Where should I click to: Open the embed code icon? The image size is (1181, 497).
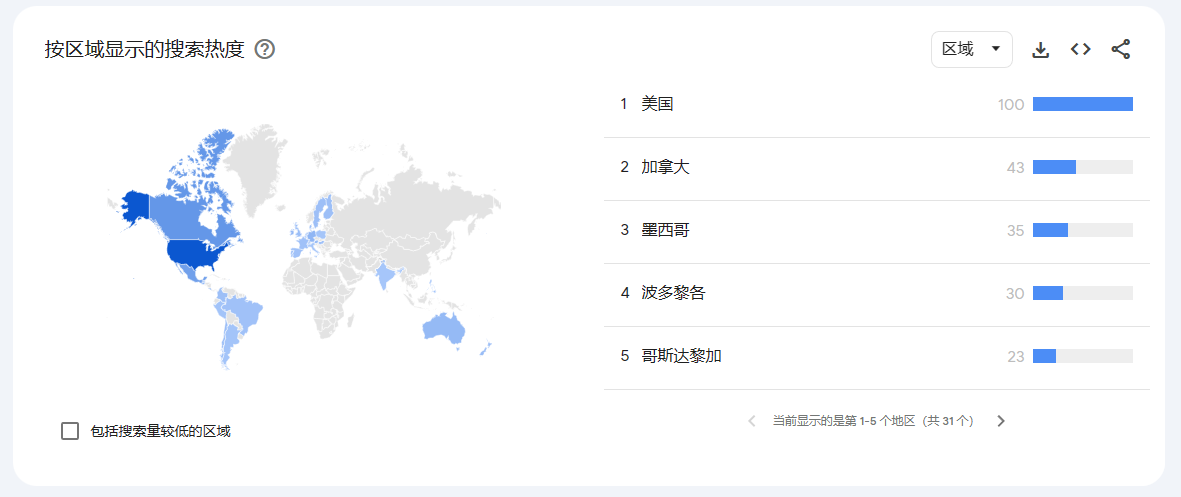click(x=1081, y=50)
